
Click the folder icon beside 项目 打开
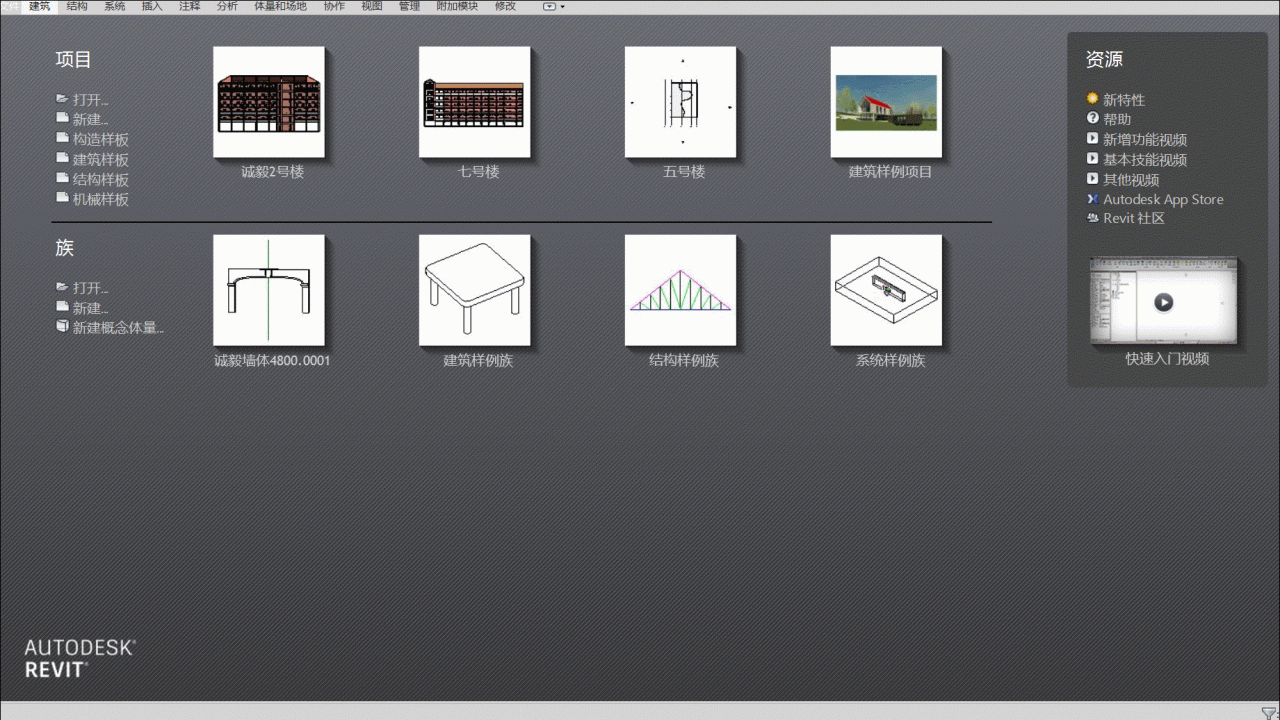coord(62,99)
